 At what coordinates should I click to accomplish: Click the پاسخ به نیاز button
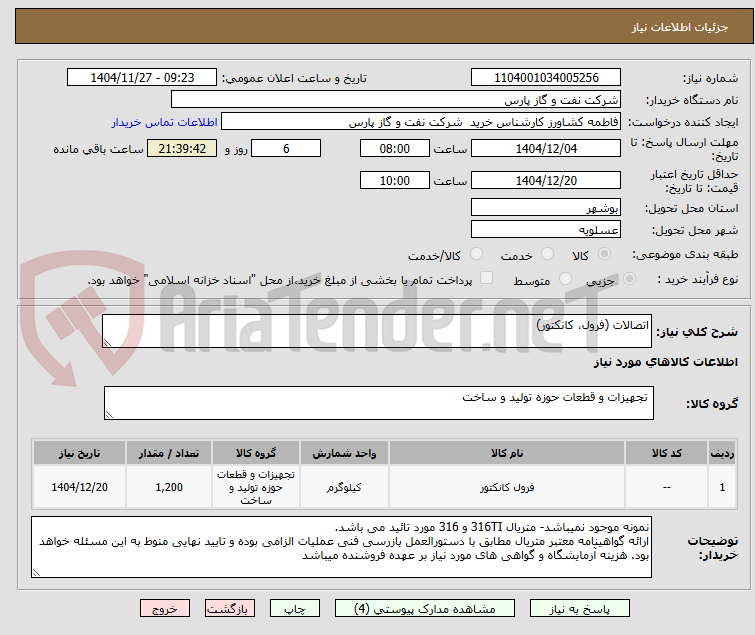click(x=580, y=609)
